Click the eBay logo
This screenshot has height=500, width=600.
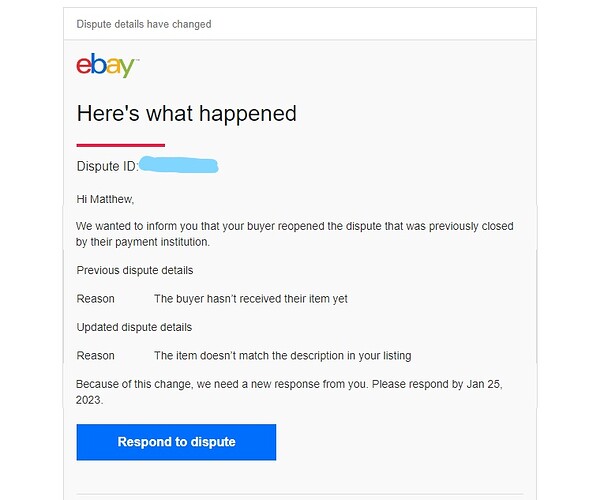tap(108, 65)
